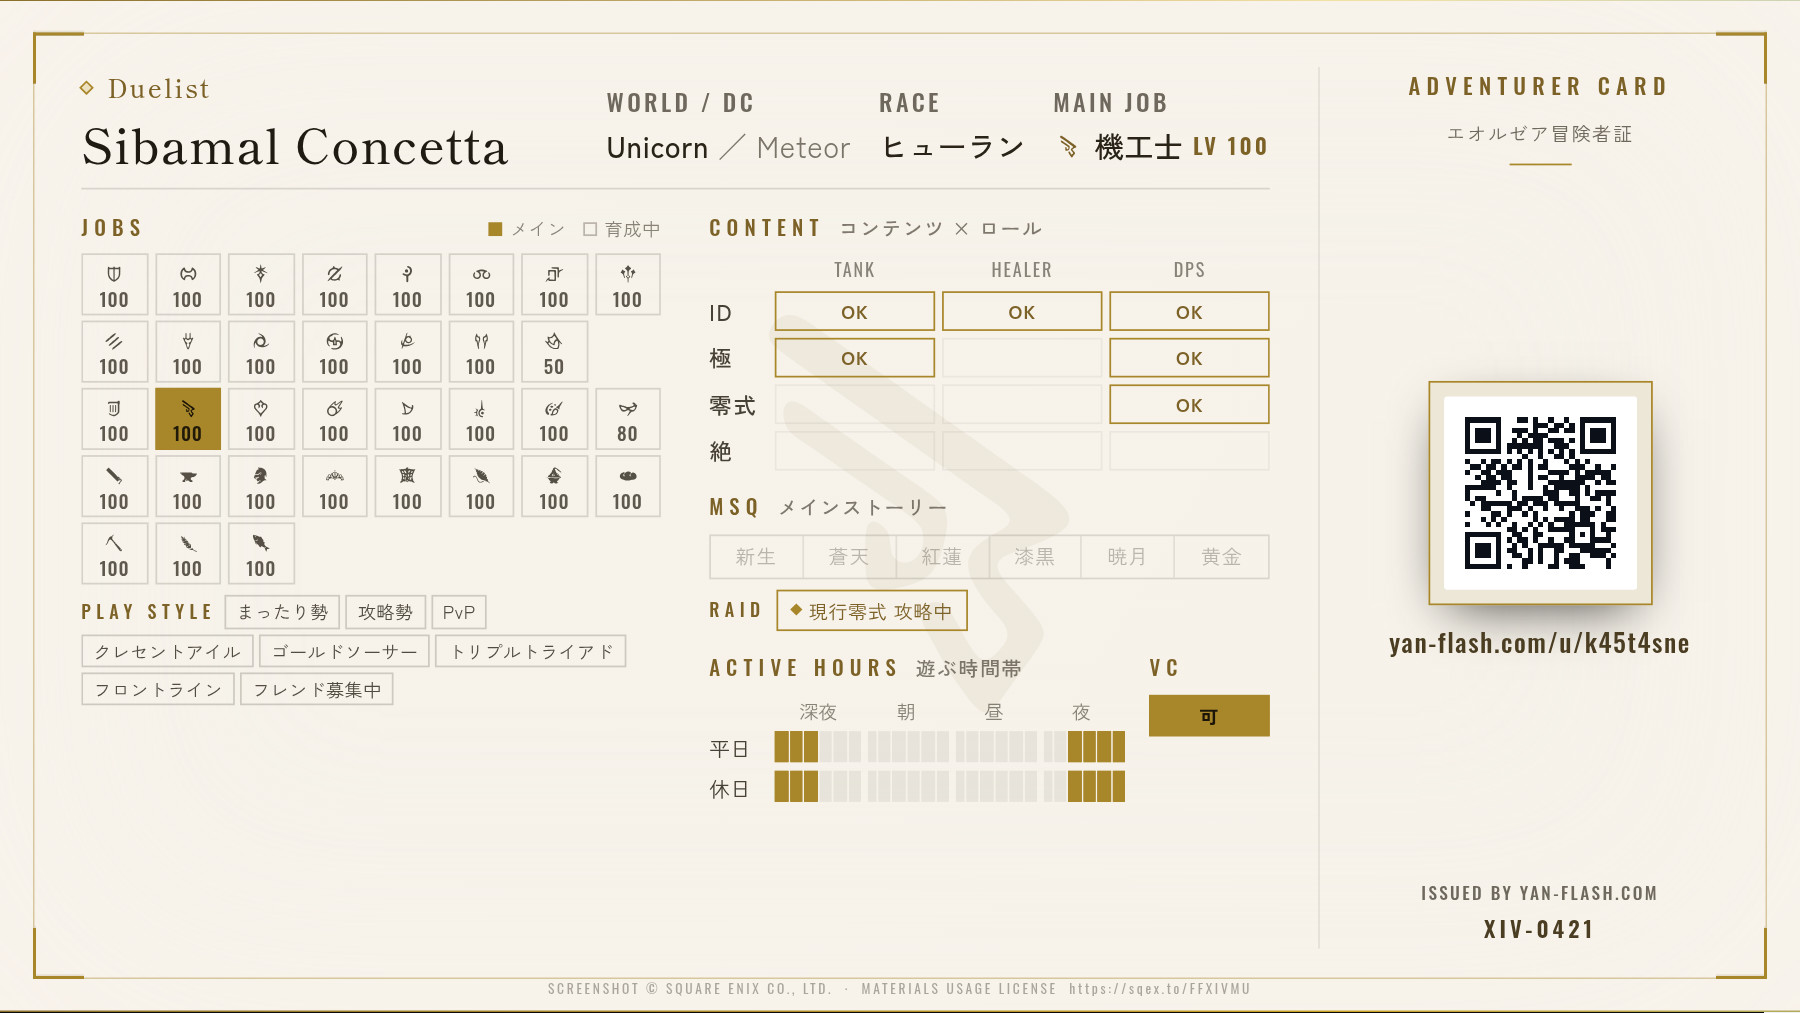
Task: Click the 平日 active hours bar
Action: pos(950,747)
